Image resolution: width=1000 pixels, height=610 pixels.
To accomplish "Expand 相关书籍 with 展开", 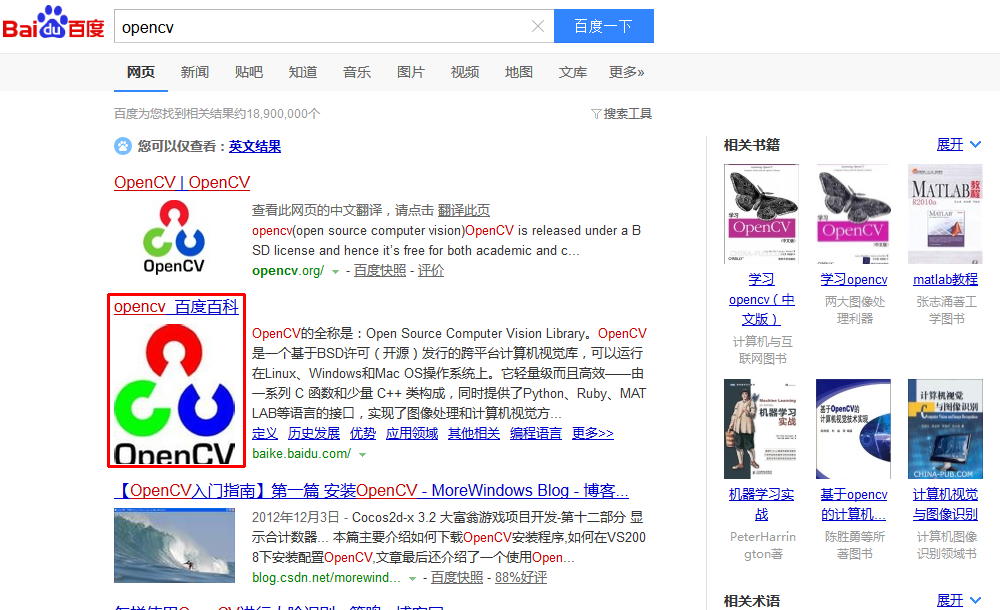I will [x=959, y=145].
